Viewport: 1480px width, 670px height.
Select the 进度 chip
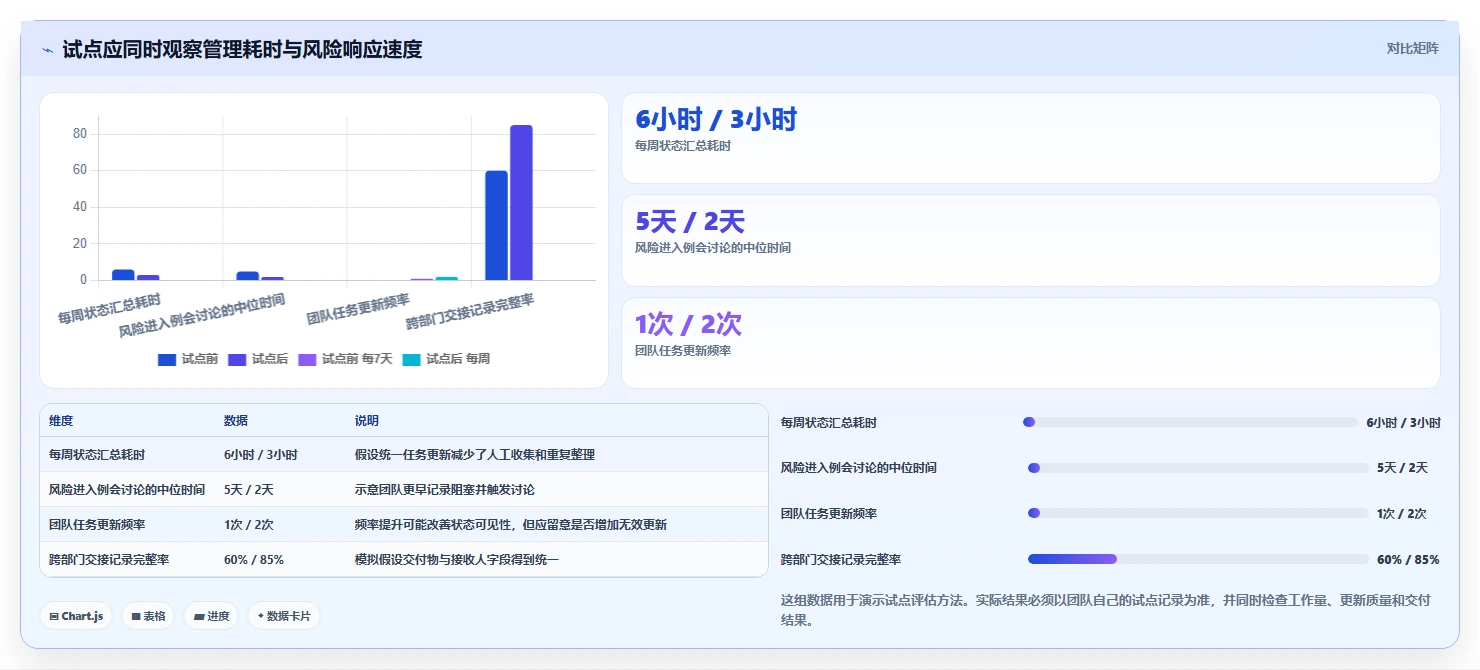click(x=211, y=616)
